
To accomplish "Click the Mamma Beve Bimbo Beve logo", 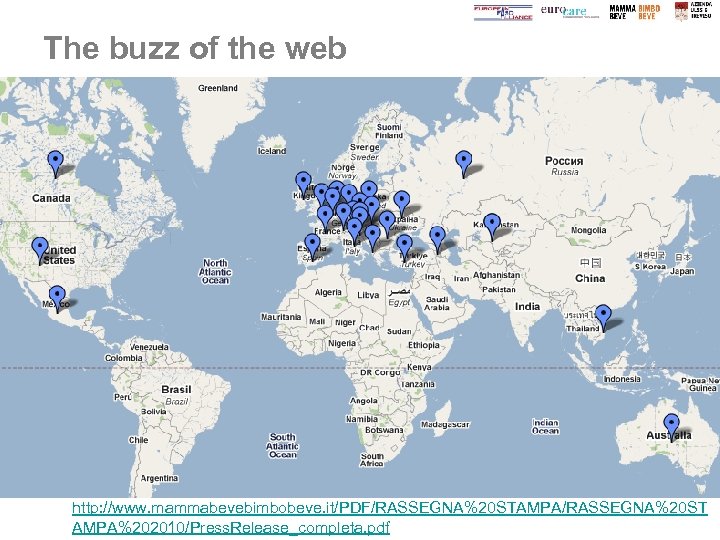I will coord(635,12).
